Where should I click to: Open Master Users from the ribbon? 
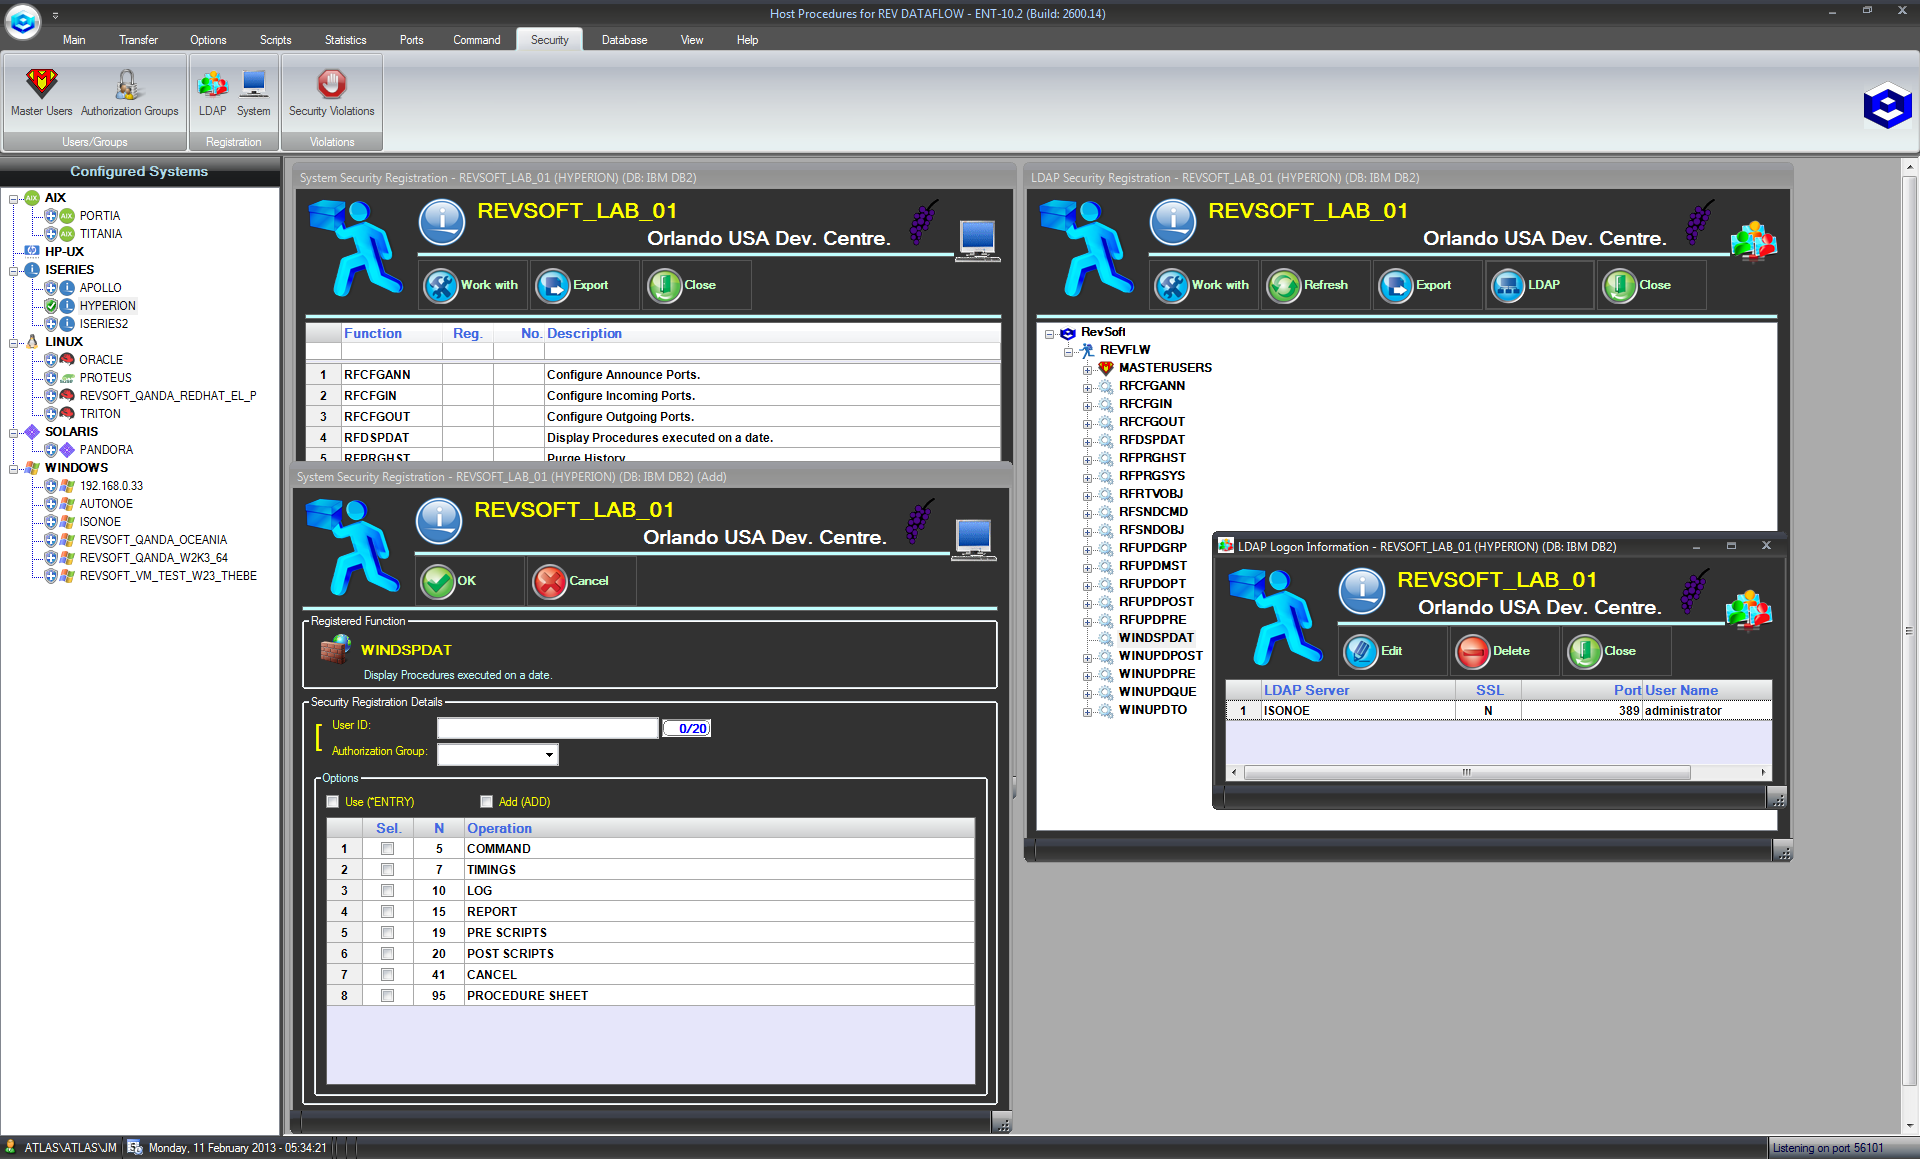pyautogui.click(x=41, y=86)
